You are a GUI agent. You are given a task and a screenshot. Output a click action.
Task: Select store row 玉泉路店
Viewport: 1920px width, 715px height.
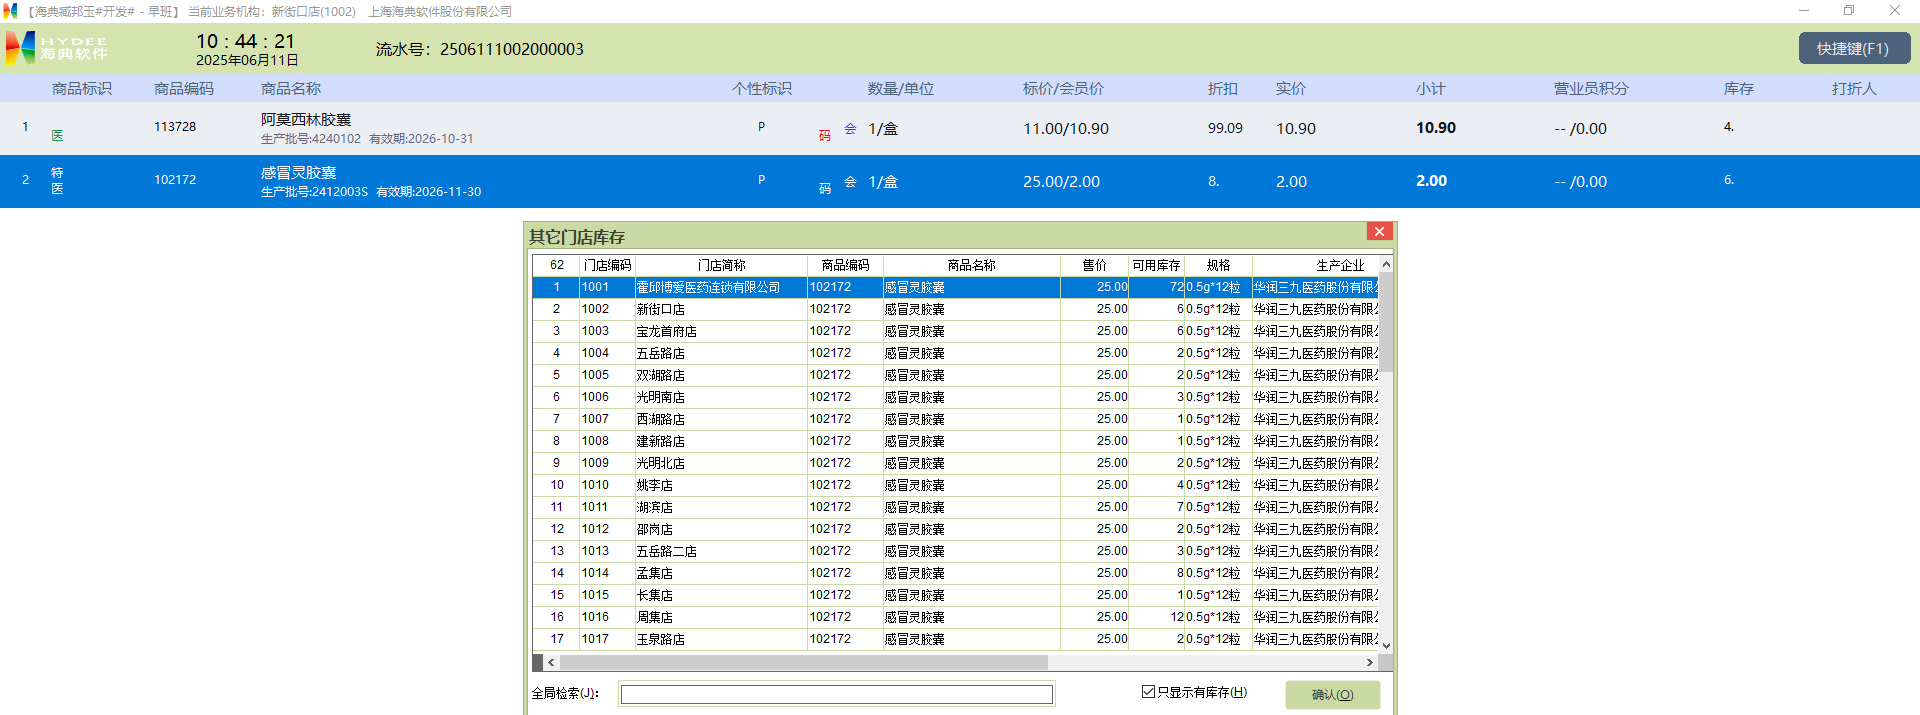pyautogui.click(x=956, y=639)
